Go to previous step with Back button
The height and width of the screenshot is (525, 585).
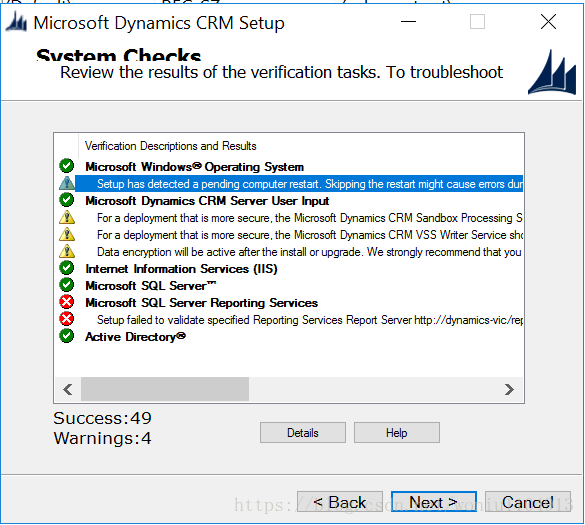(340, 502)
